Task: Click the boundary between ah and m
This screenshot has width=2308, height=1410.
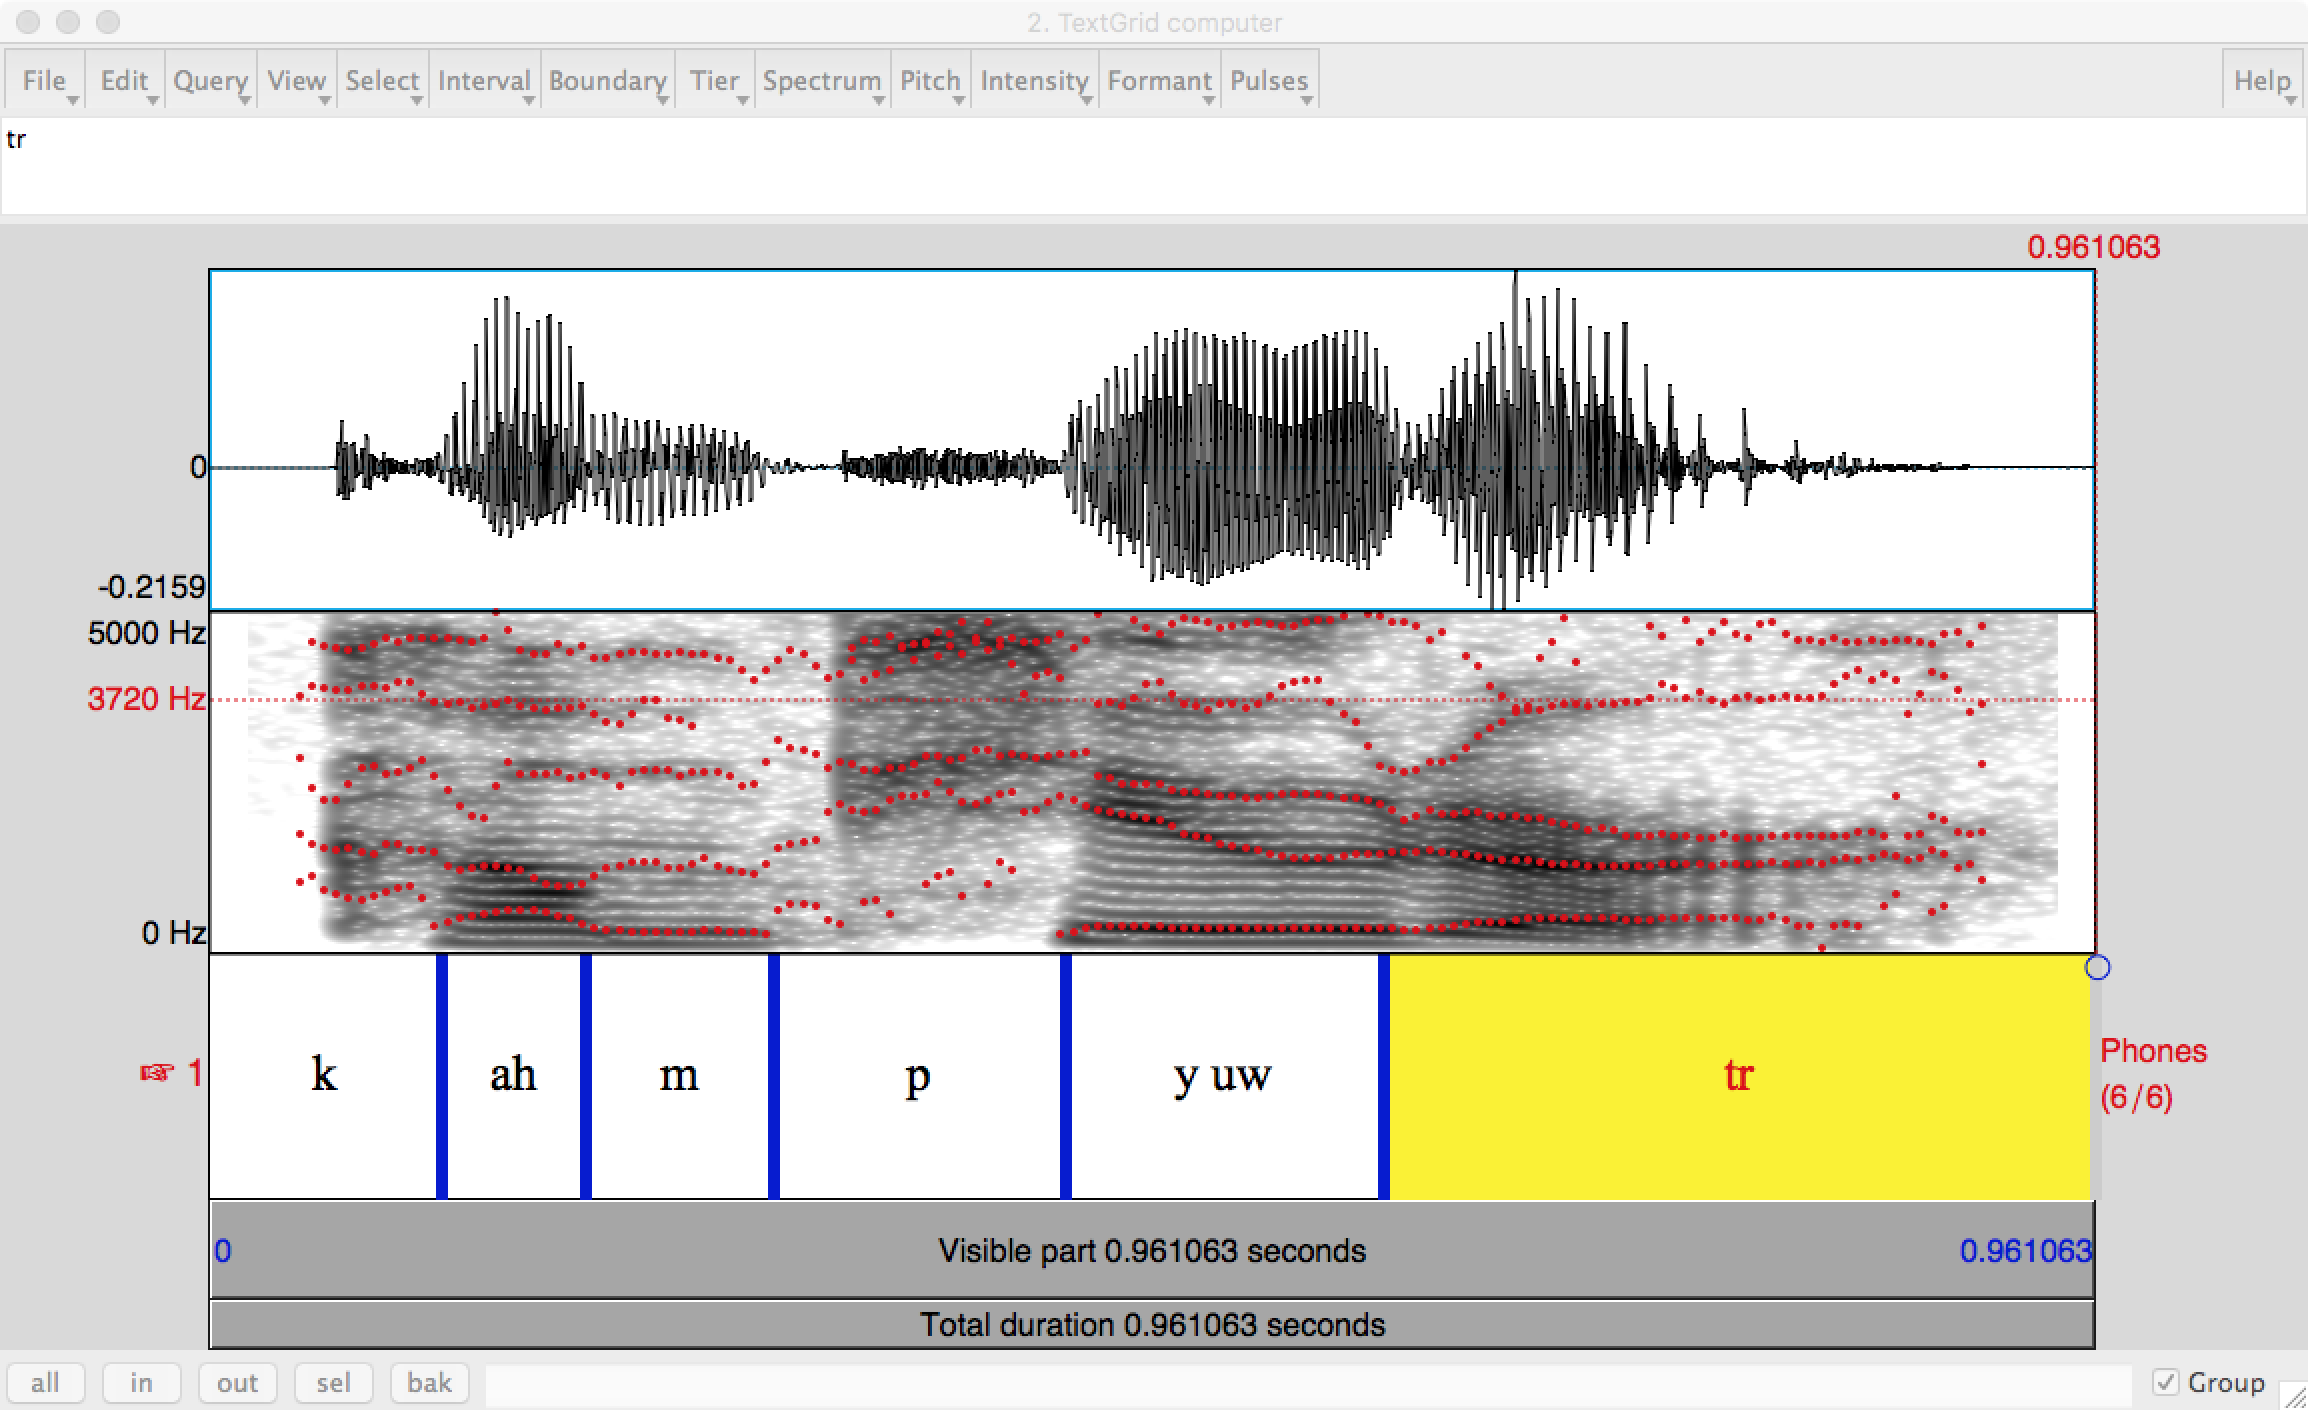Action: point(586,1076)
